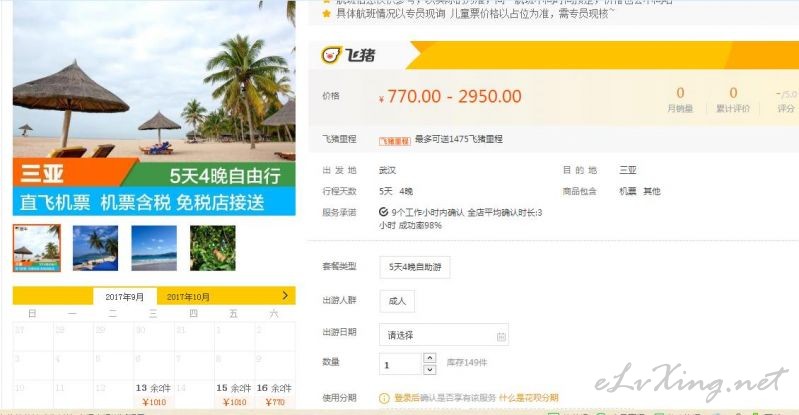Click the info icon beside installment text
The width and height of the screenshot is (799, 415).
click(384, 398)
